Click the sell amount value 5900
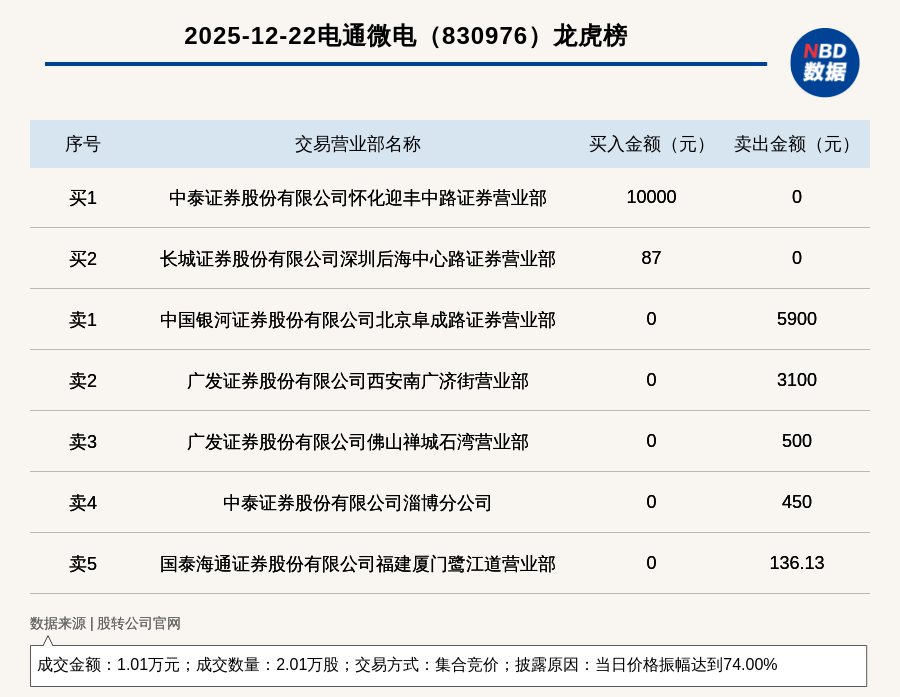 click(x=796, y=319)
